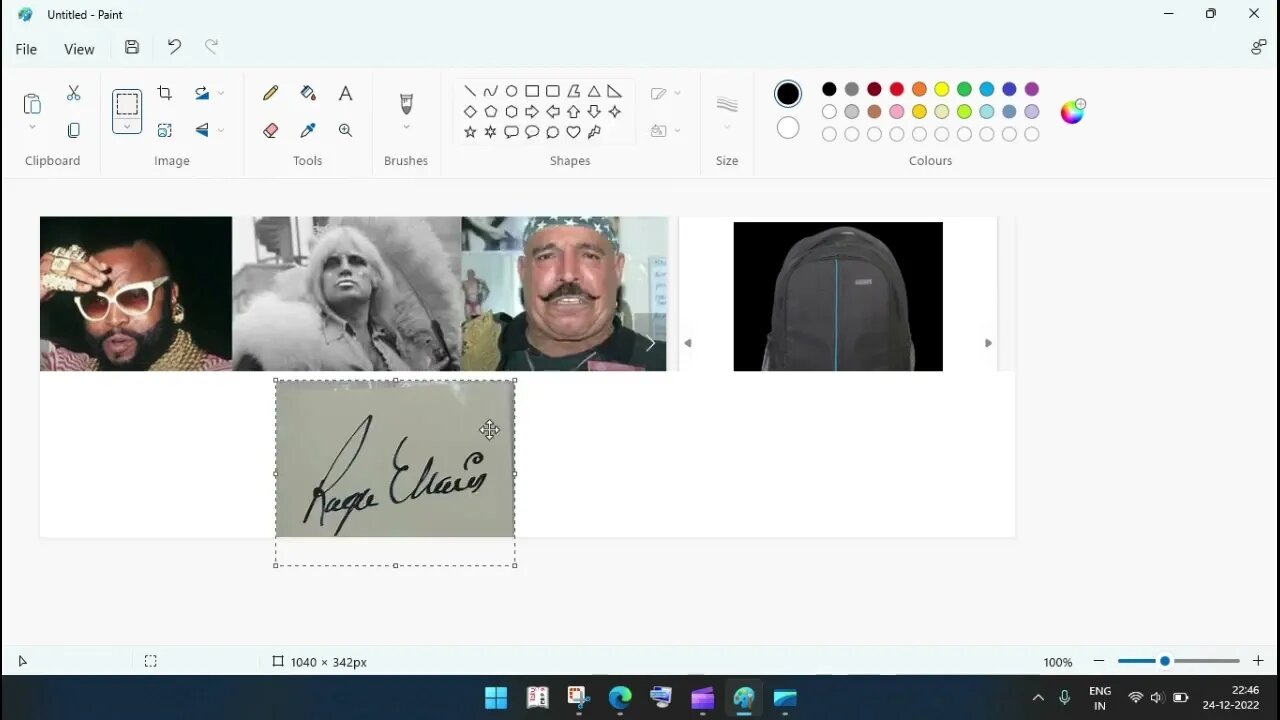This screenshot has width=1280, height=720.
Task: Choose the Rectangle shape
Action: [532, 91]
